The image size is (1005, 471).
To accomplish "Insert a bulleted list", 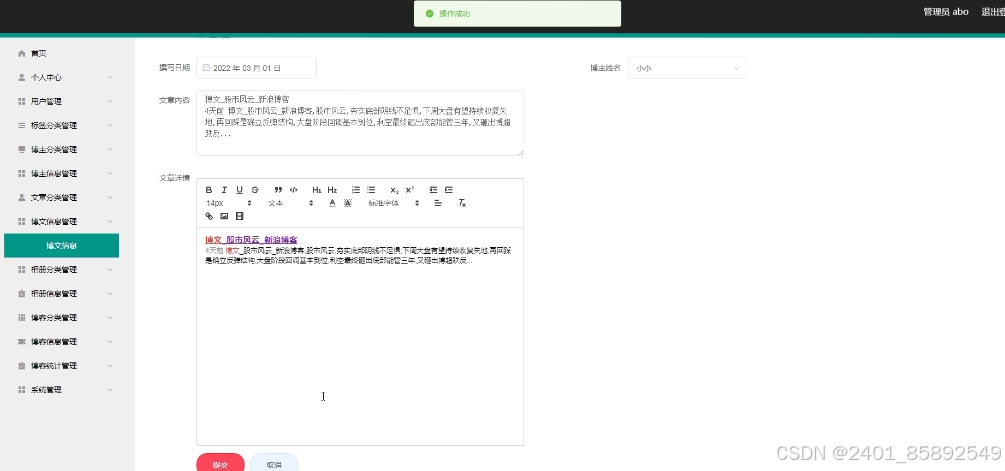I will pyautogui.click(x=371, y=190).
